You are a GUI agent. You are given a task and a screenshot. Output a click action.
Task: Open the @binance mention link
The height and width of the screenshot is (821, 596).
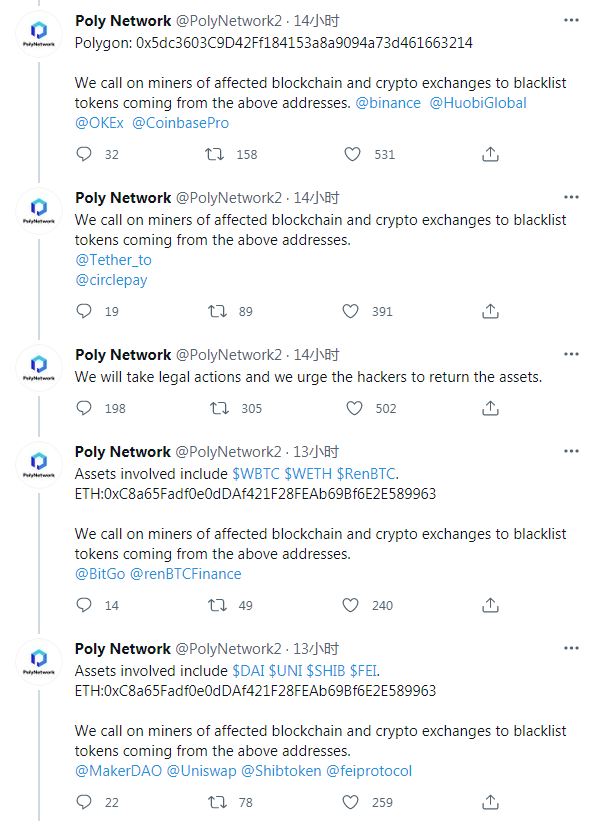pyautogui.click(x=388, y=103)
